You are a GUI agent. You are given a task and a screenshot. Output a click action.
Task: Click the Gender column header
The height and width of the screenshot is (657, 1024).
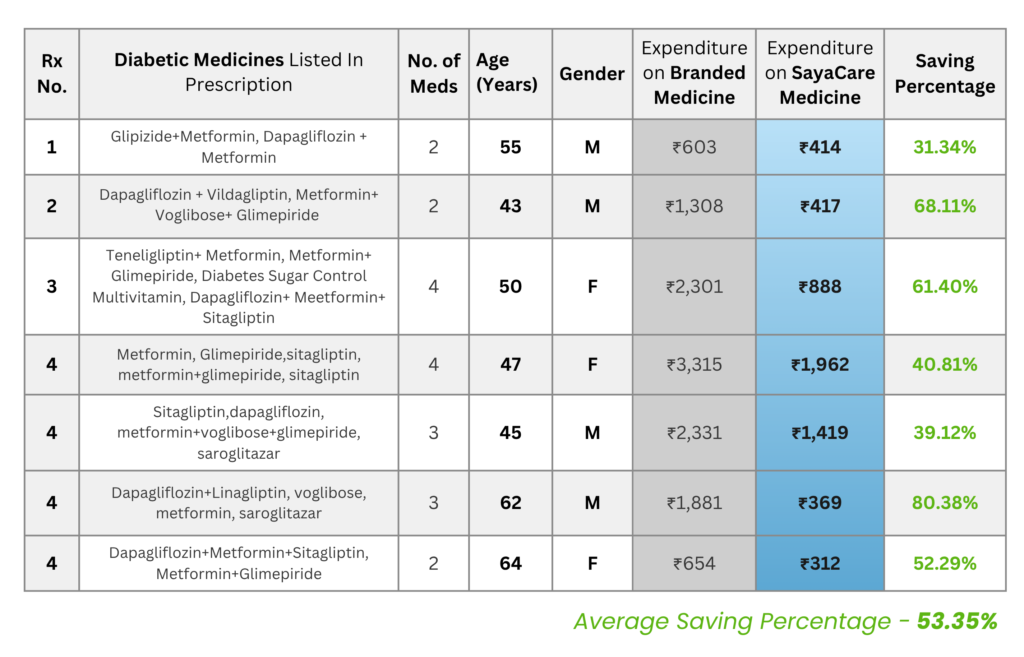(592, 74)
